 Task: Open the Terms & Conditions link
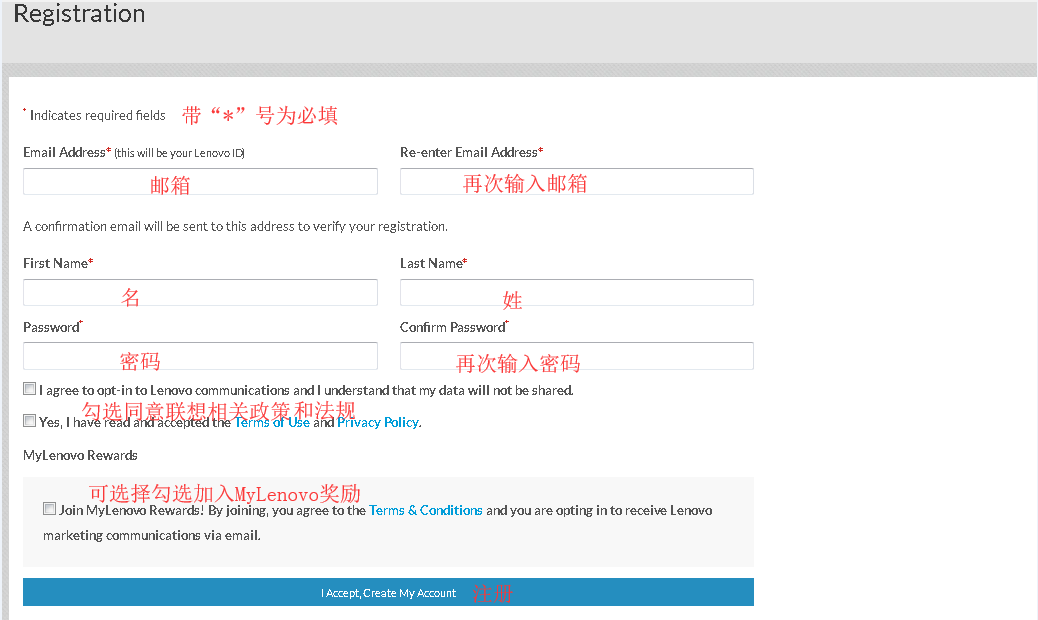click(x=426, y=510)
